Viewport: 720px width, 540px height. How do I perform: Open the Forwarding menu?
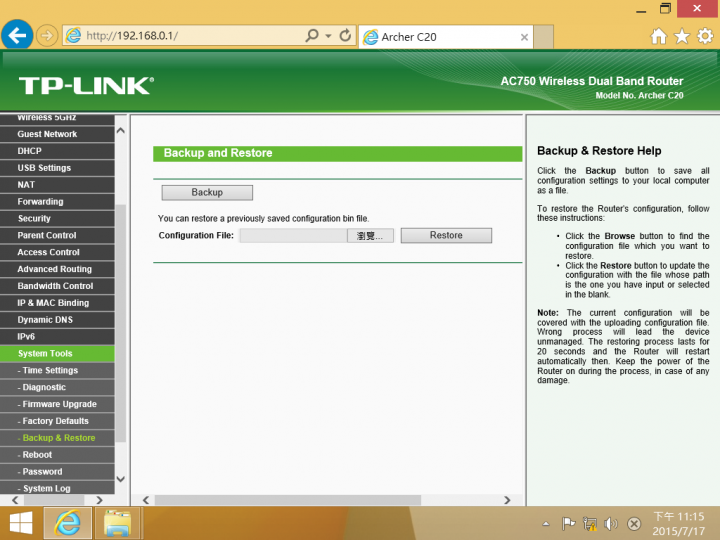pos(57,202)
